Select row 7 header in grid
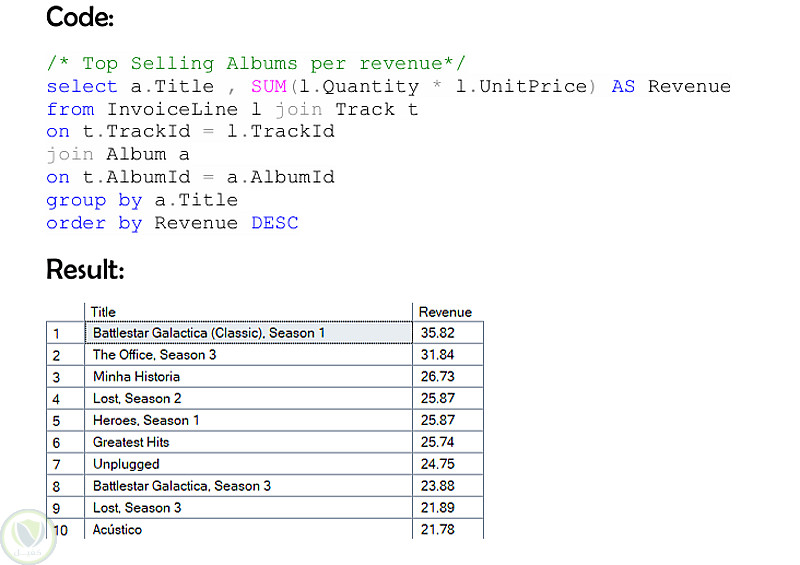800x565 pixels. (x=65, y=464)
